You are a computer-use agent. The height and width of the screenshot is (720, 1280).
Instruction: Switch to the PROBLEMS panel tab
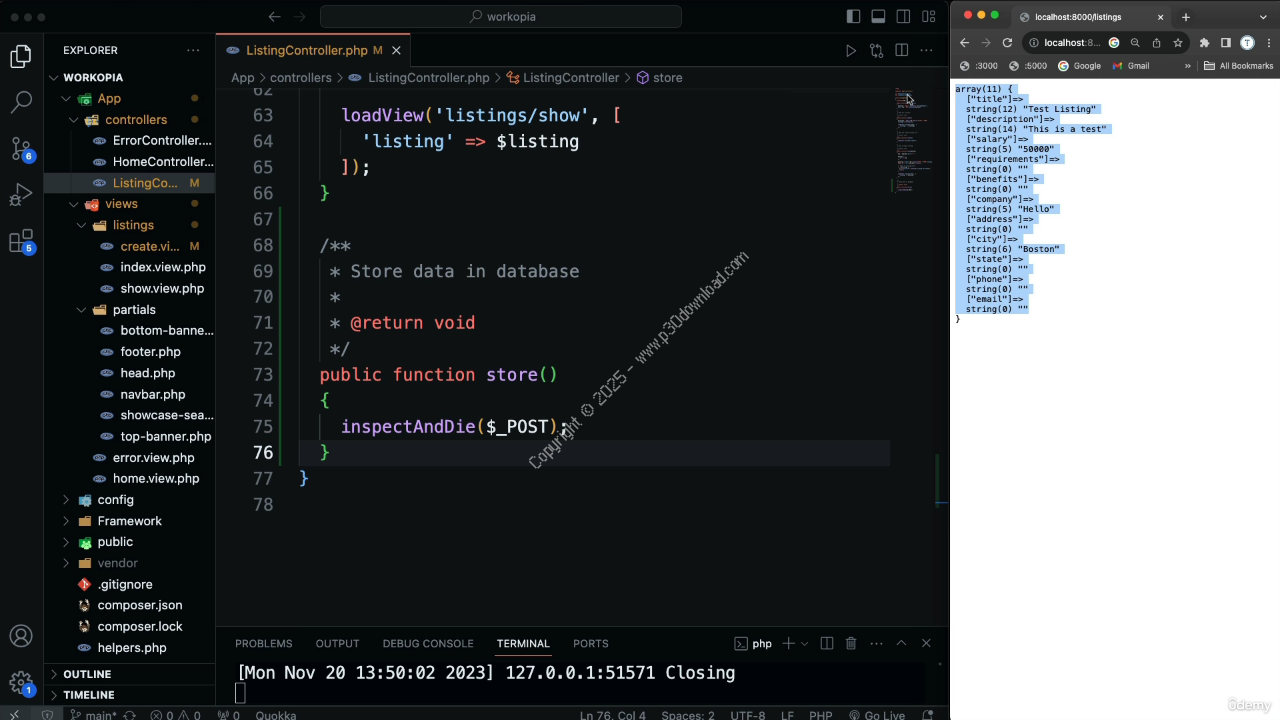[264, 643]
